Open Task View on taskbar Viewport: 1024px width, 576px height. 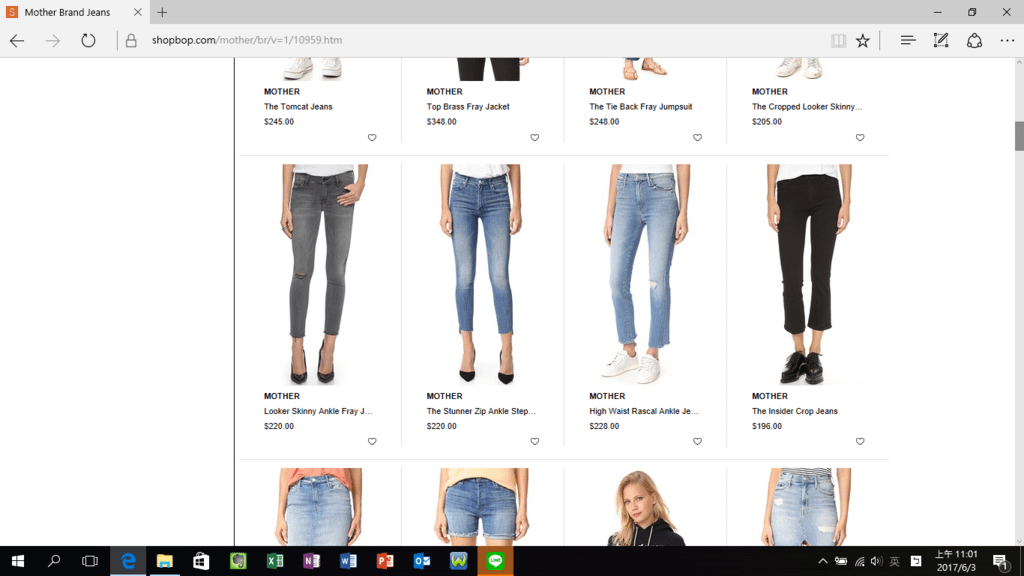(90, 561)
